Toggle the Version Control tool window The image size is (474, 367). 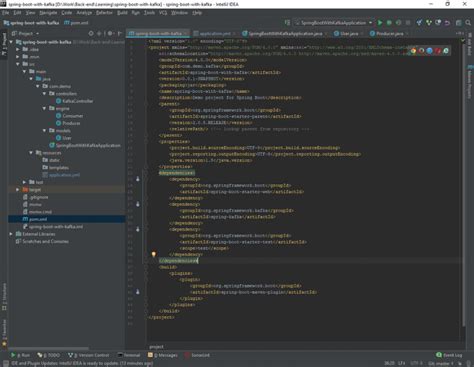88,355
